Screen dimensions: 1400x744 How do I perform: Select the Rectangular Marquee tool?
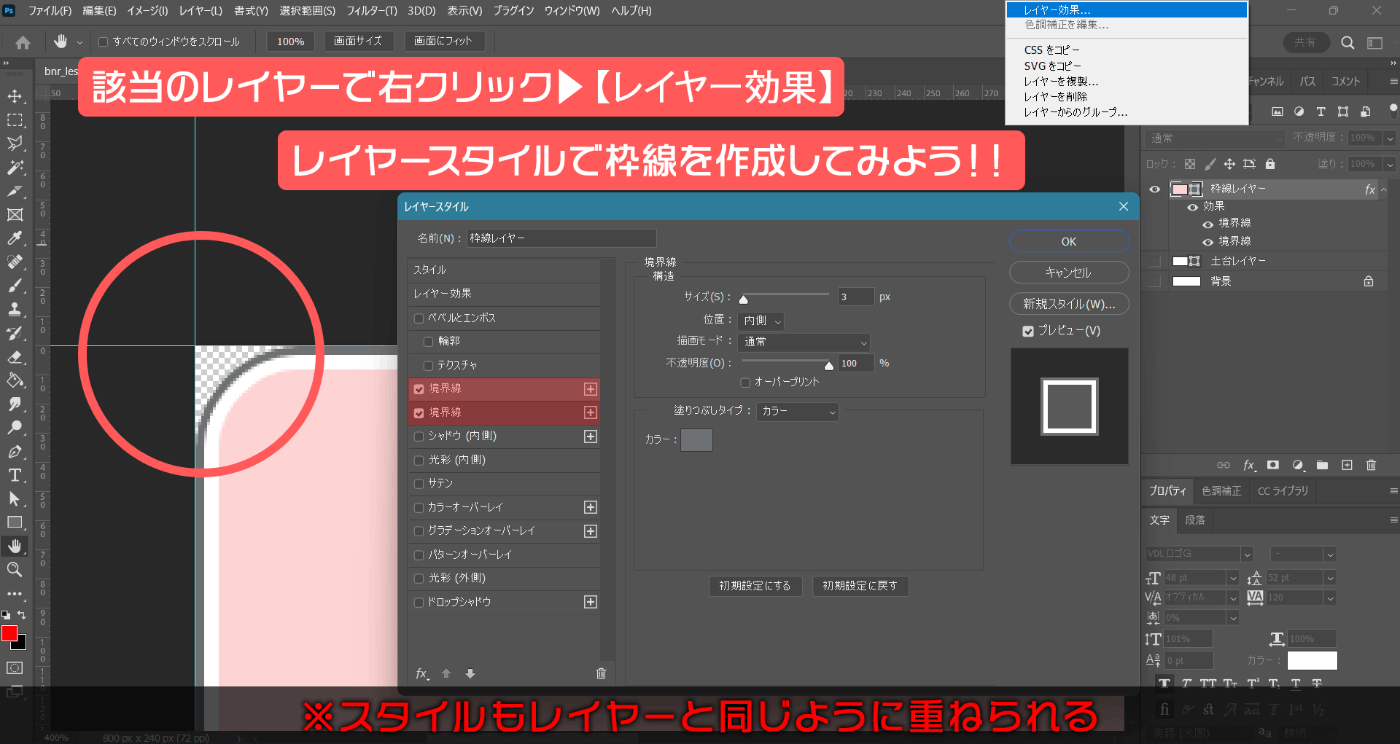[x=15, y=120]
